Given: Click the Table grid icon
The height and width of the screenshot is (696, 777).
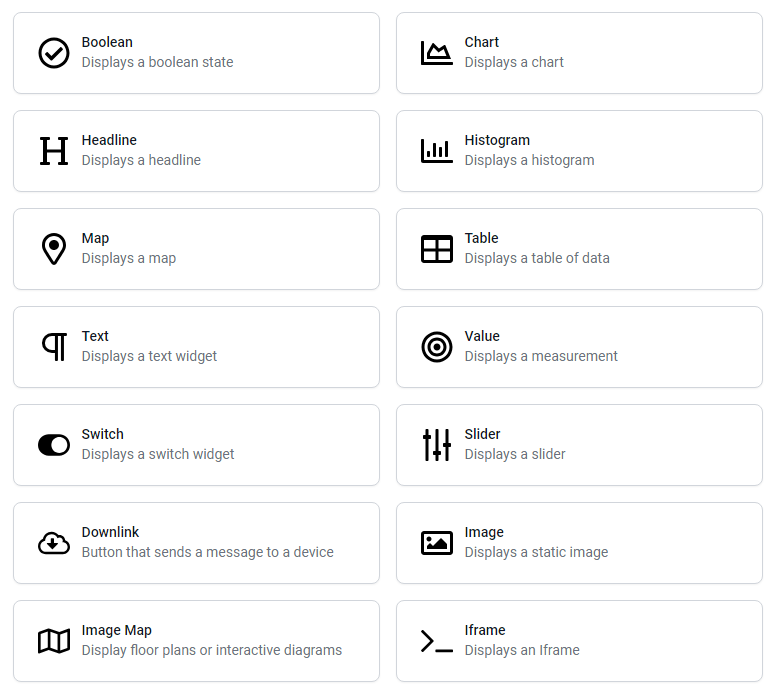Looking at the screenshot, I should point(437,249).
